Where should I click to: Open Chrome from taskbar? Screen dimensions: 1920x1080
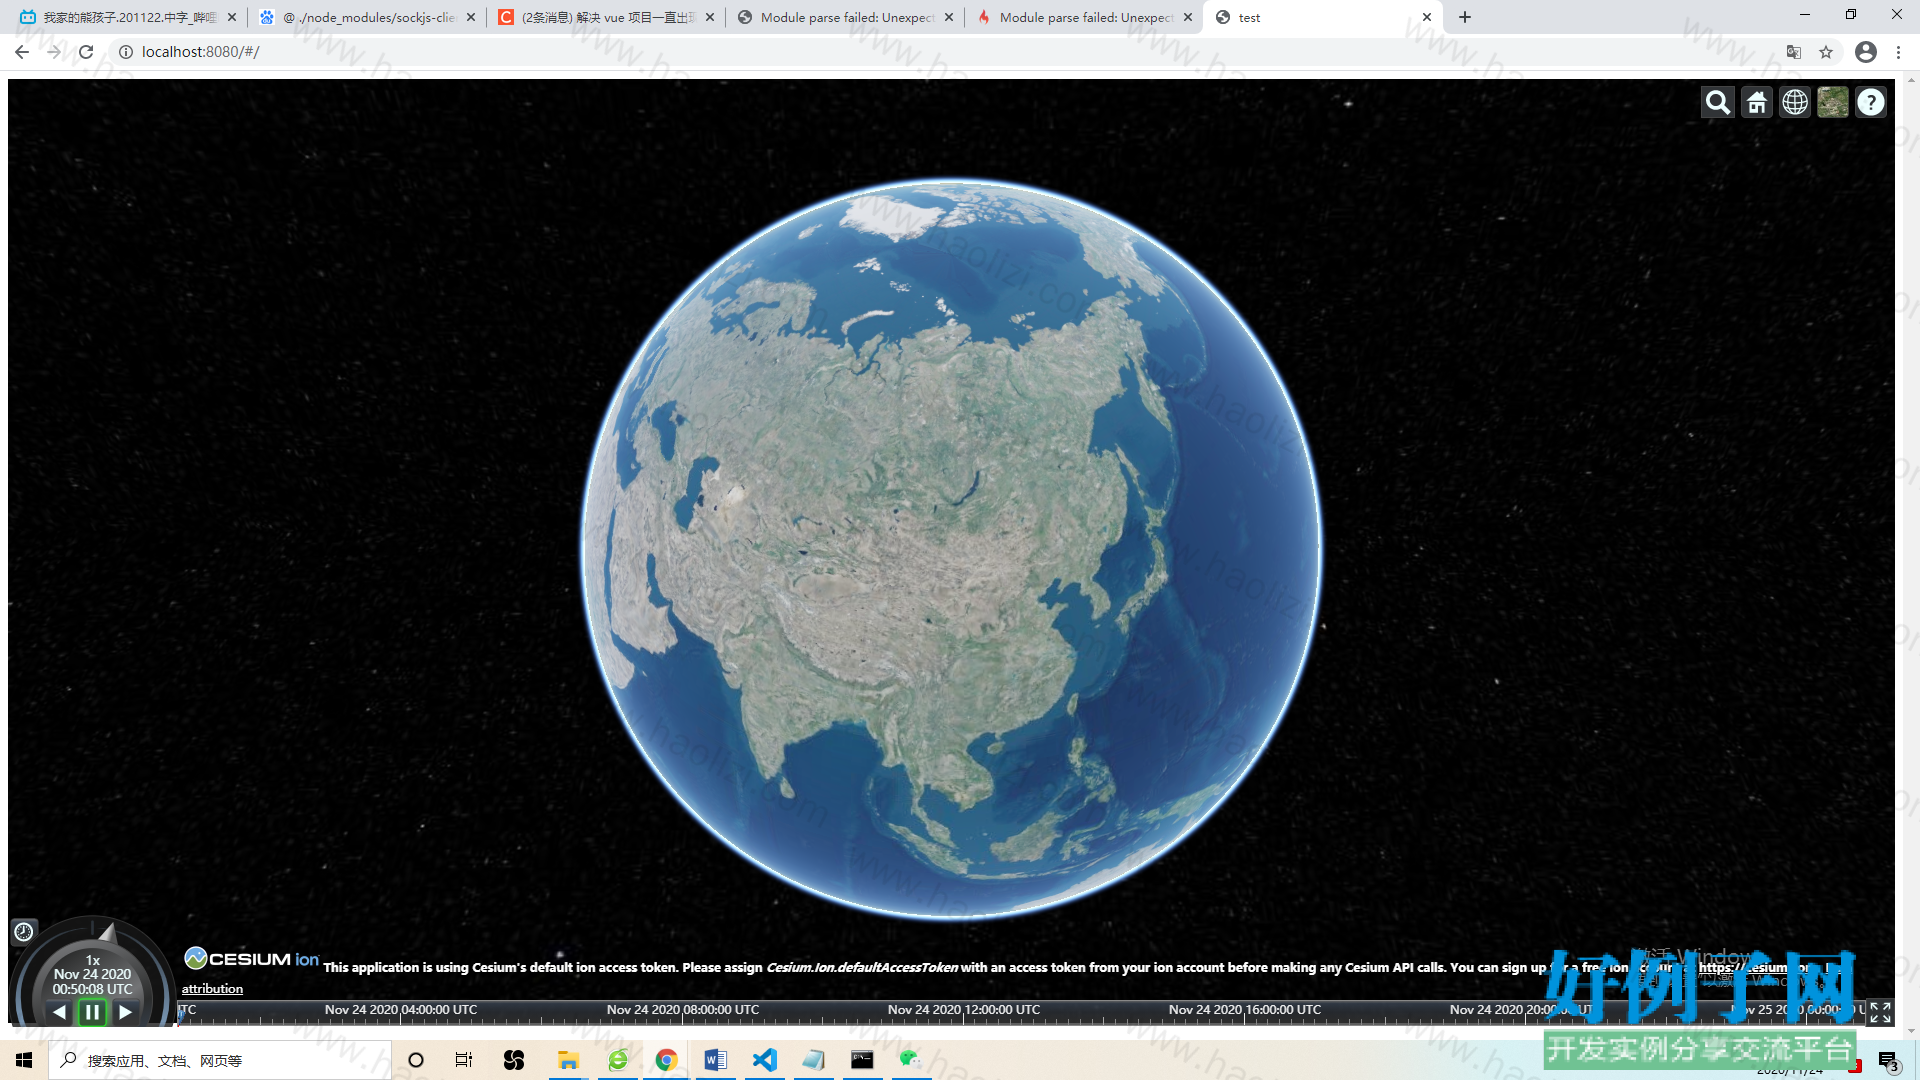[666, 1060]
